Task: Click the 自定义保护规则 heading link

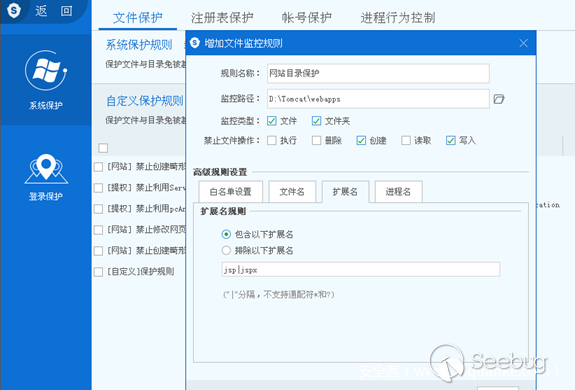Action: 145,101
